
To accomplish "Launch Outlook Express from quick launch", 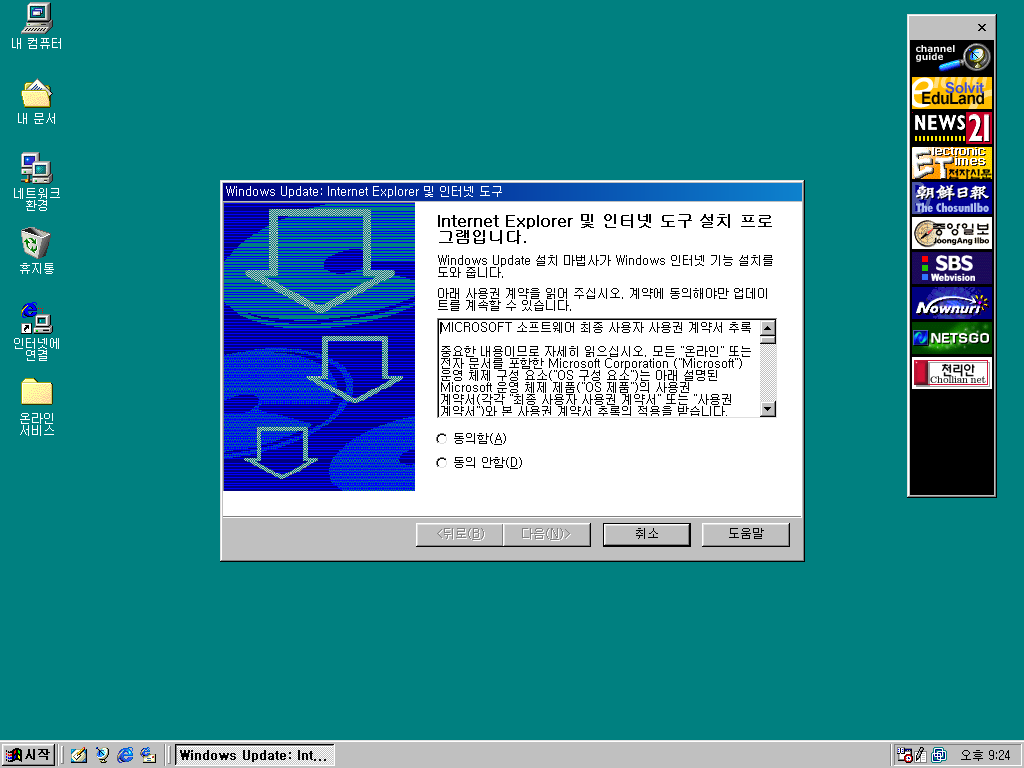I will pos(148,755).
